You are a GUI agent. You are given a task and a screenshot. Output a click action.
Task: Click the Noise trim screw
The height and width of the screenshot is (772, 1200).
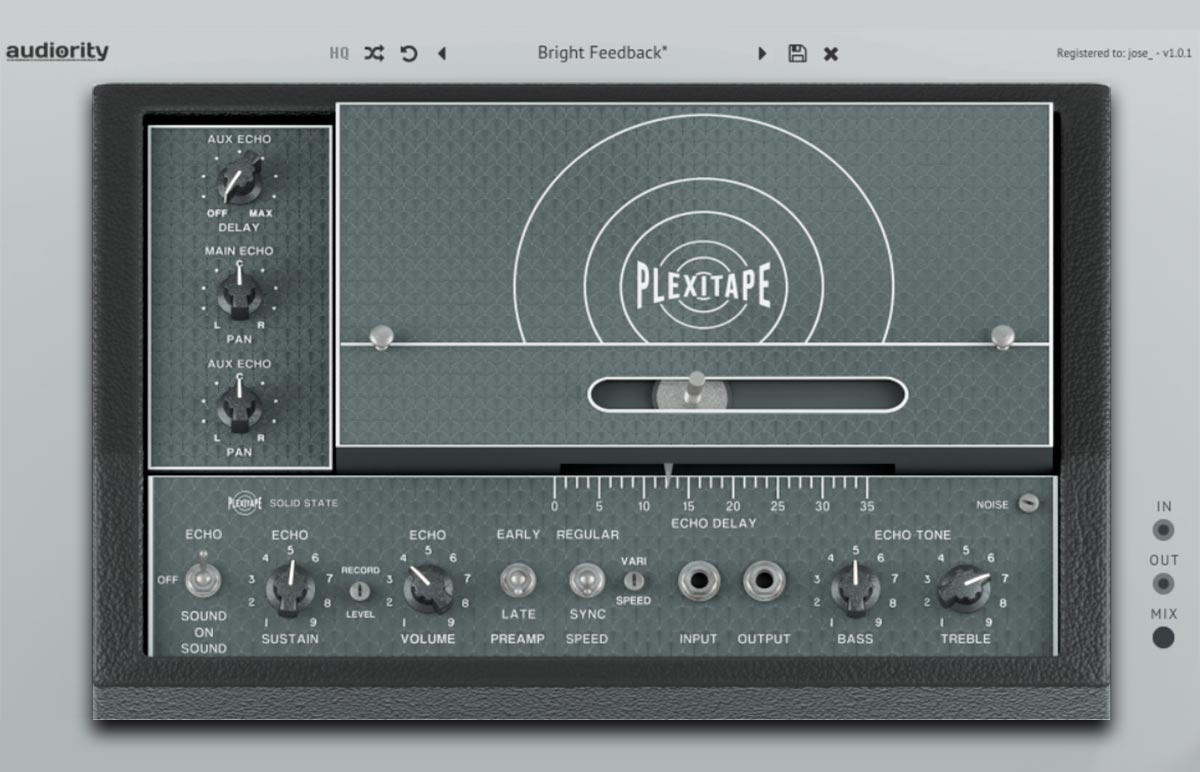point(1027,503)
